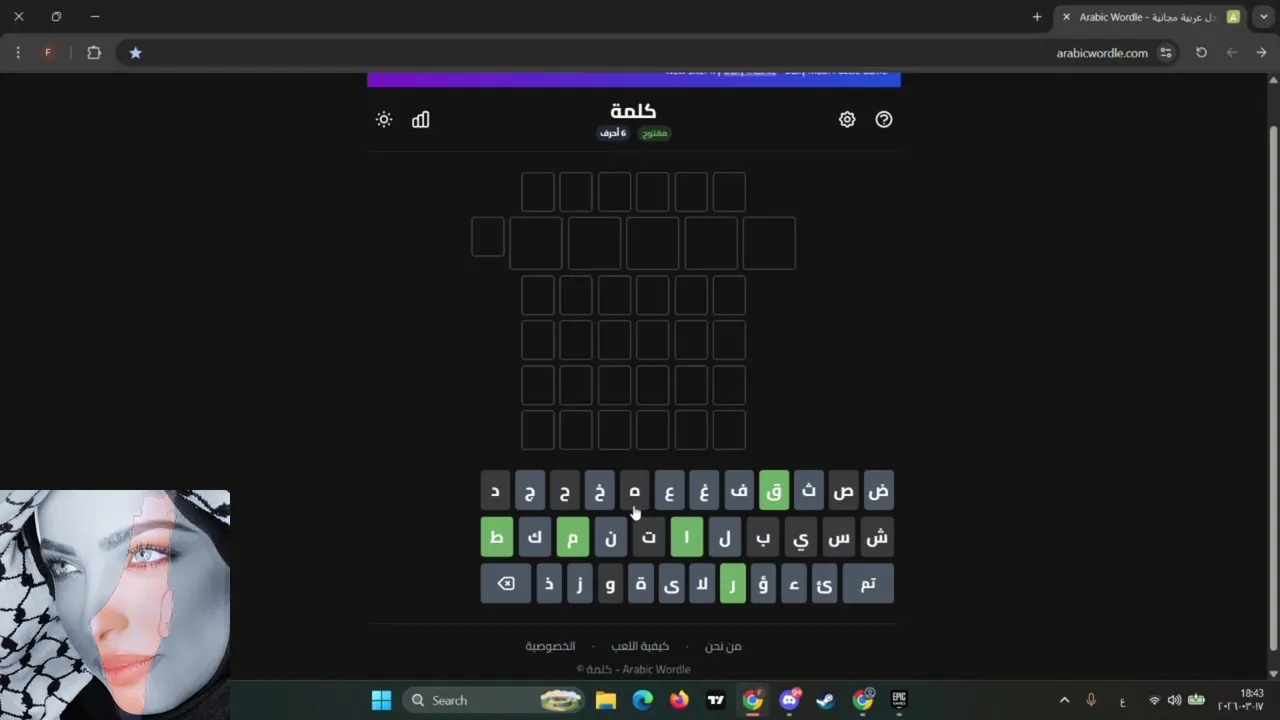1280x720 pixels.
Task: Open the game settings gear
Action: (847, 119)
